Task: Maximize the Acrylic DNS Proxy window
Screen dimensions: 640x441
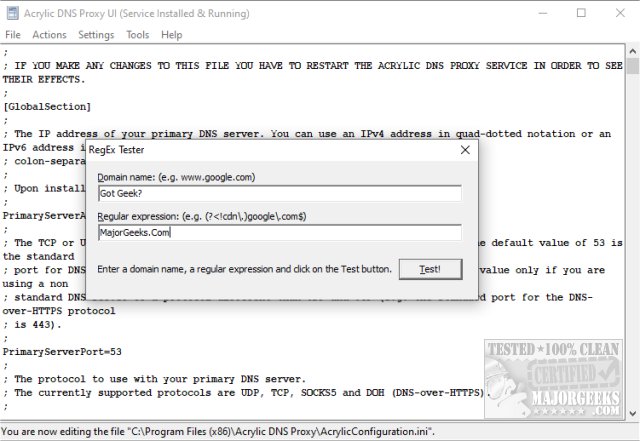Action: 581,13
